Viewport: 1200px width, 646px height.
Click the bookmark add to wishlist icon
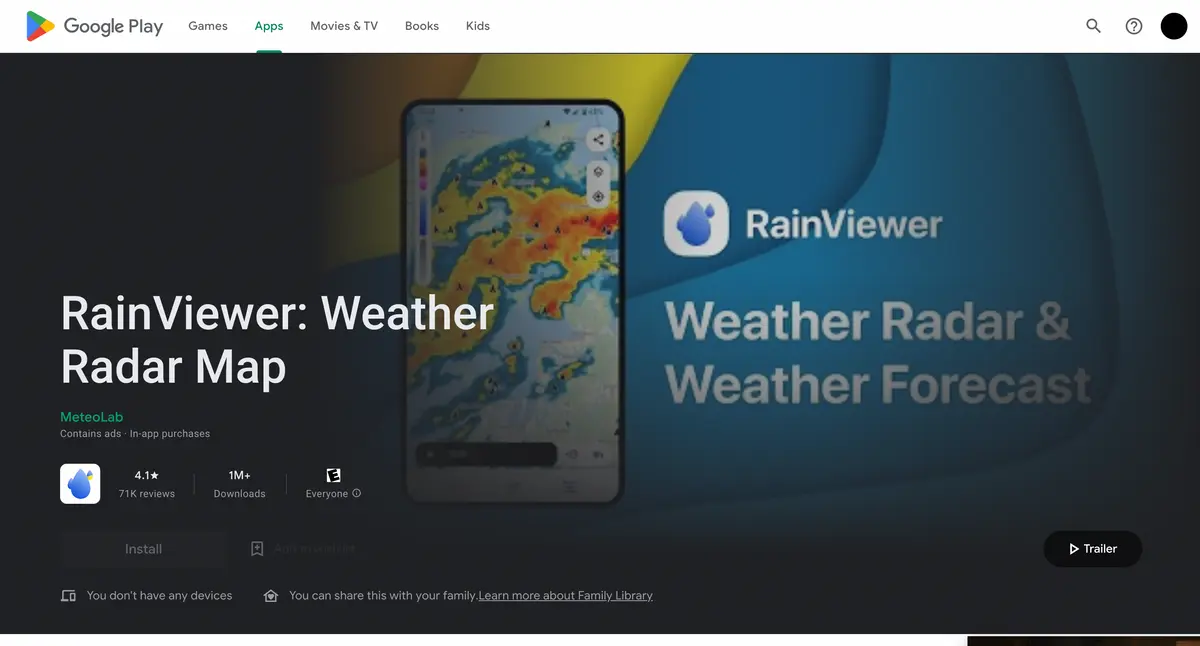point(257,549)
